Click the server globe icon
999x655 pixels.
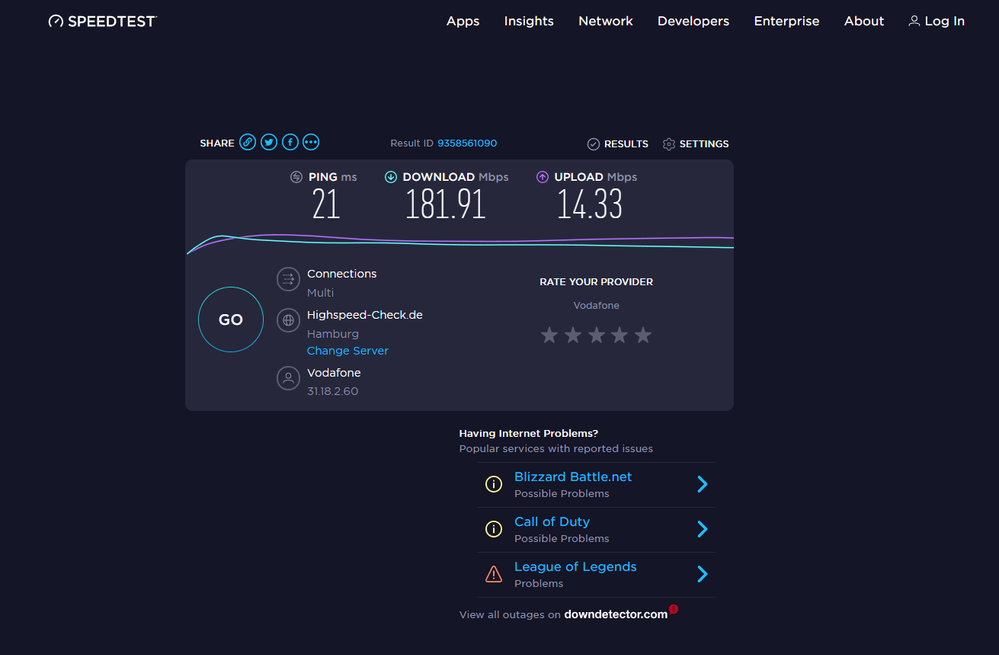point(288,320)
